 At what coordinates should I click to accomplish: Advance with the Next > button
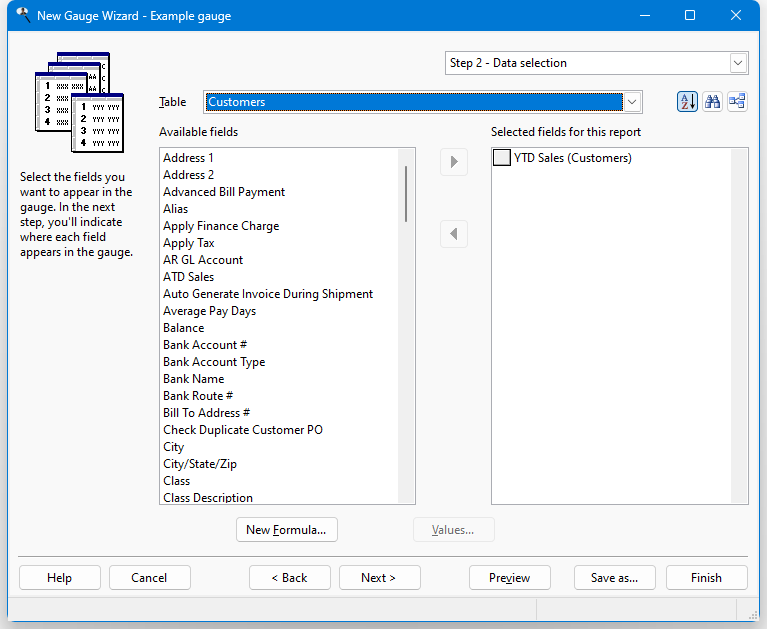tap(380, 578)
